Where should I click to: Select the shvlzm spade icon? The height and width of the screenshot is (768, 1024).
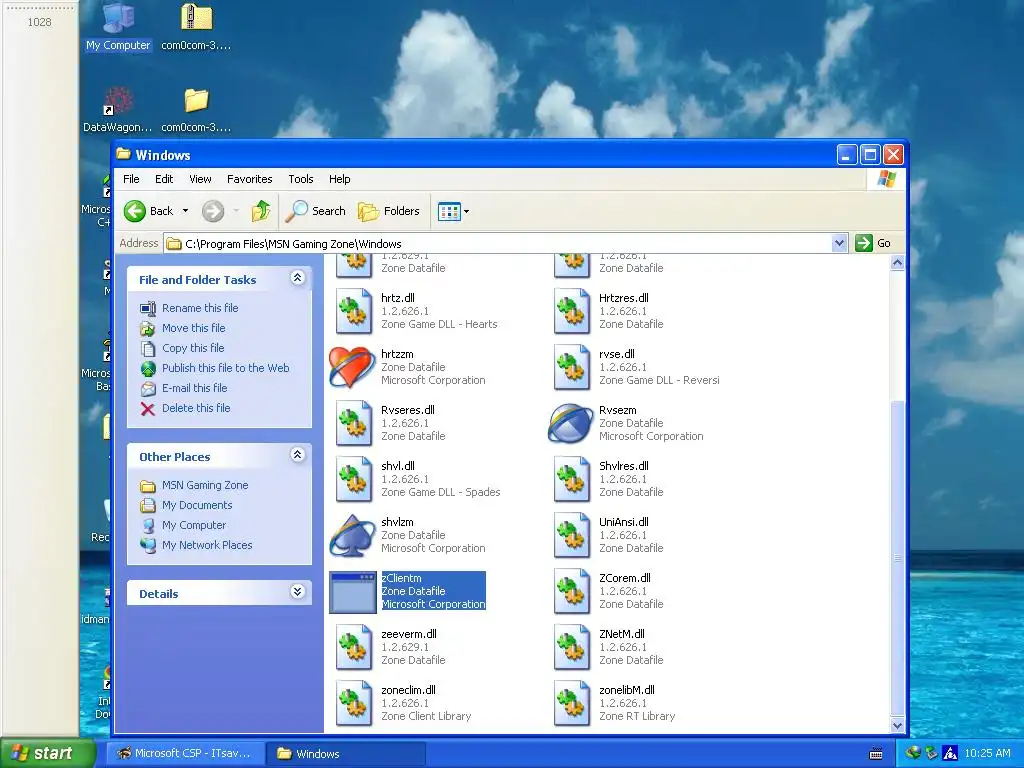(352, 535)
